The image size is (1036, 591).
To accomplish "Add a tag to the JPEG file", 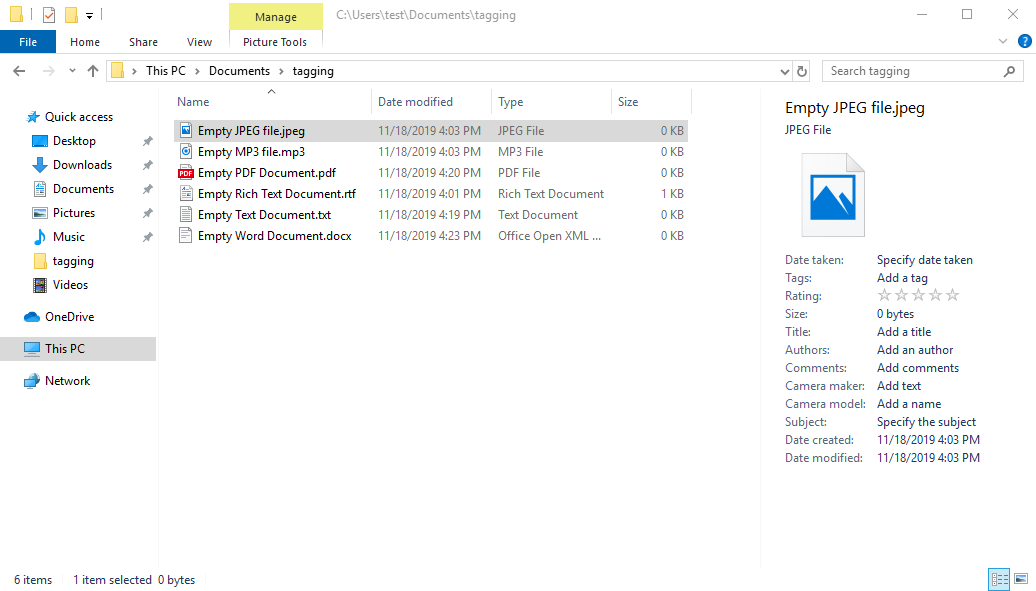I will click(901, 277).
